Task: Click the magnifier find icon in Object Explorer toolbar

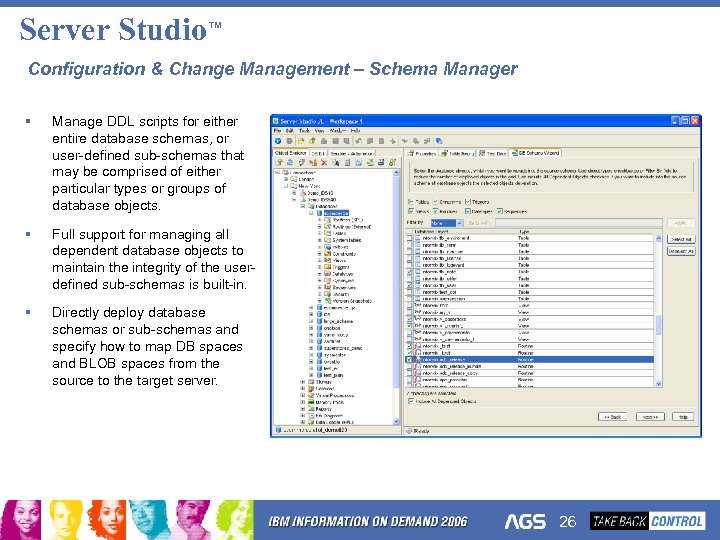Action: [x=336, y=163]
